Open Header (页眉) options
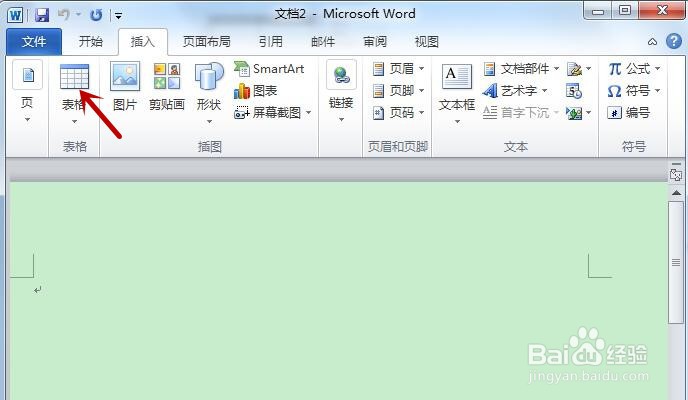This screenshot has height=400, width=688. pyautogui.click(x=398, y=69)
